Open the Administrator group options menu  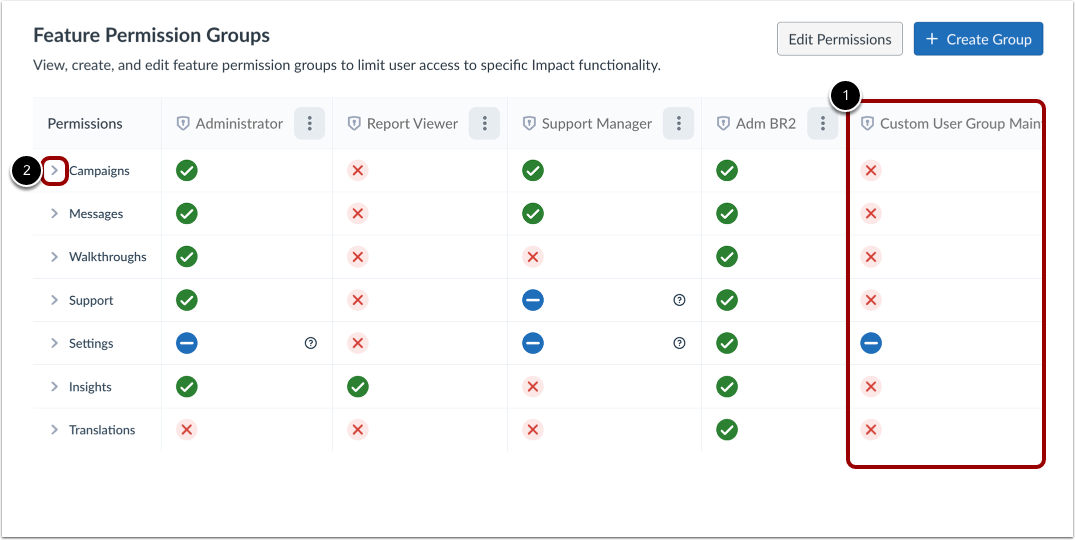pyautogui.click(x=310, y=124)
